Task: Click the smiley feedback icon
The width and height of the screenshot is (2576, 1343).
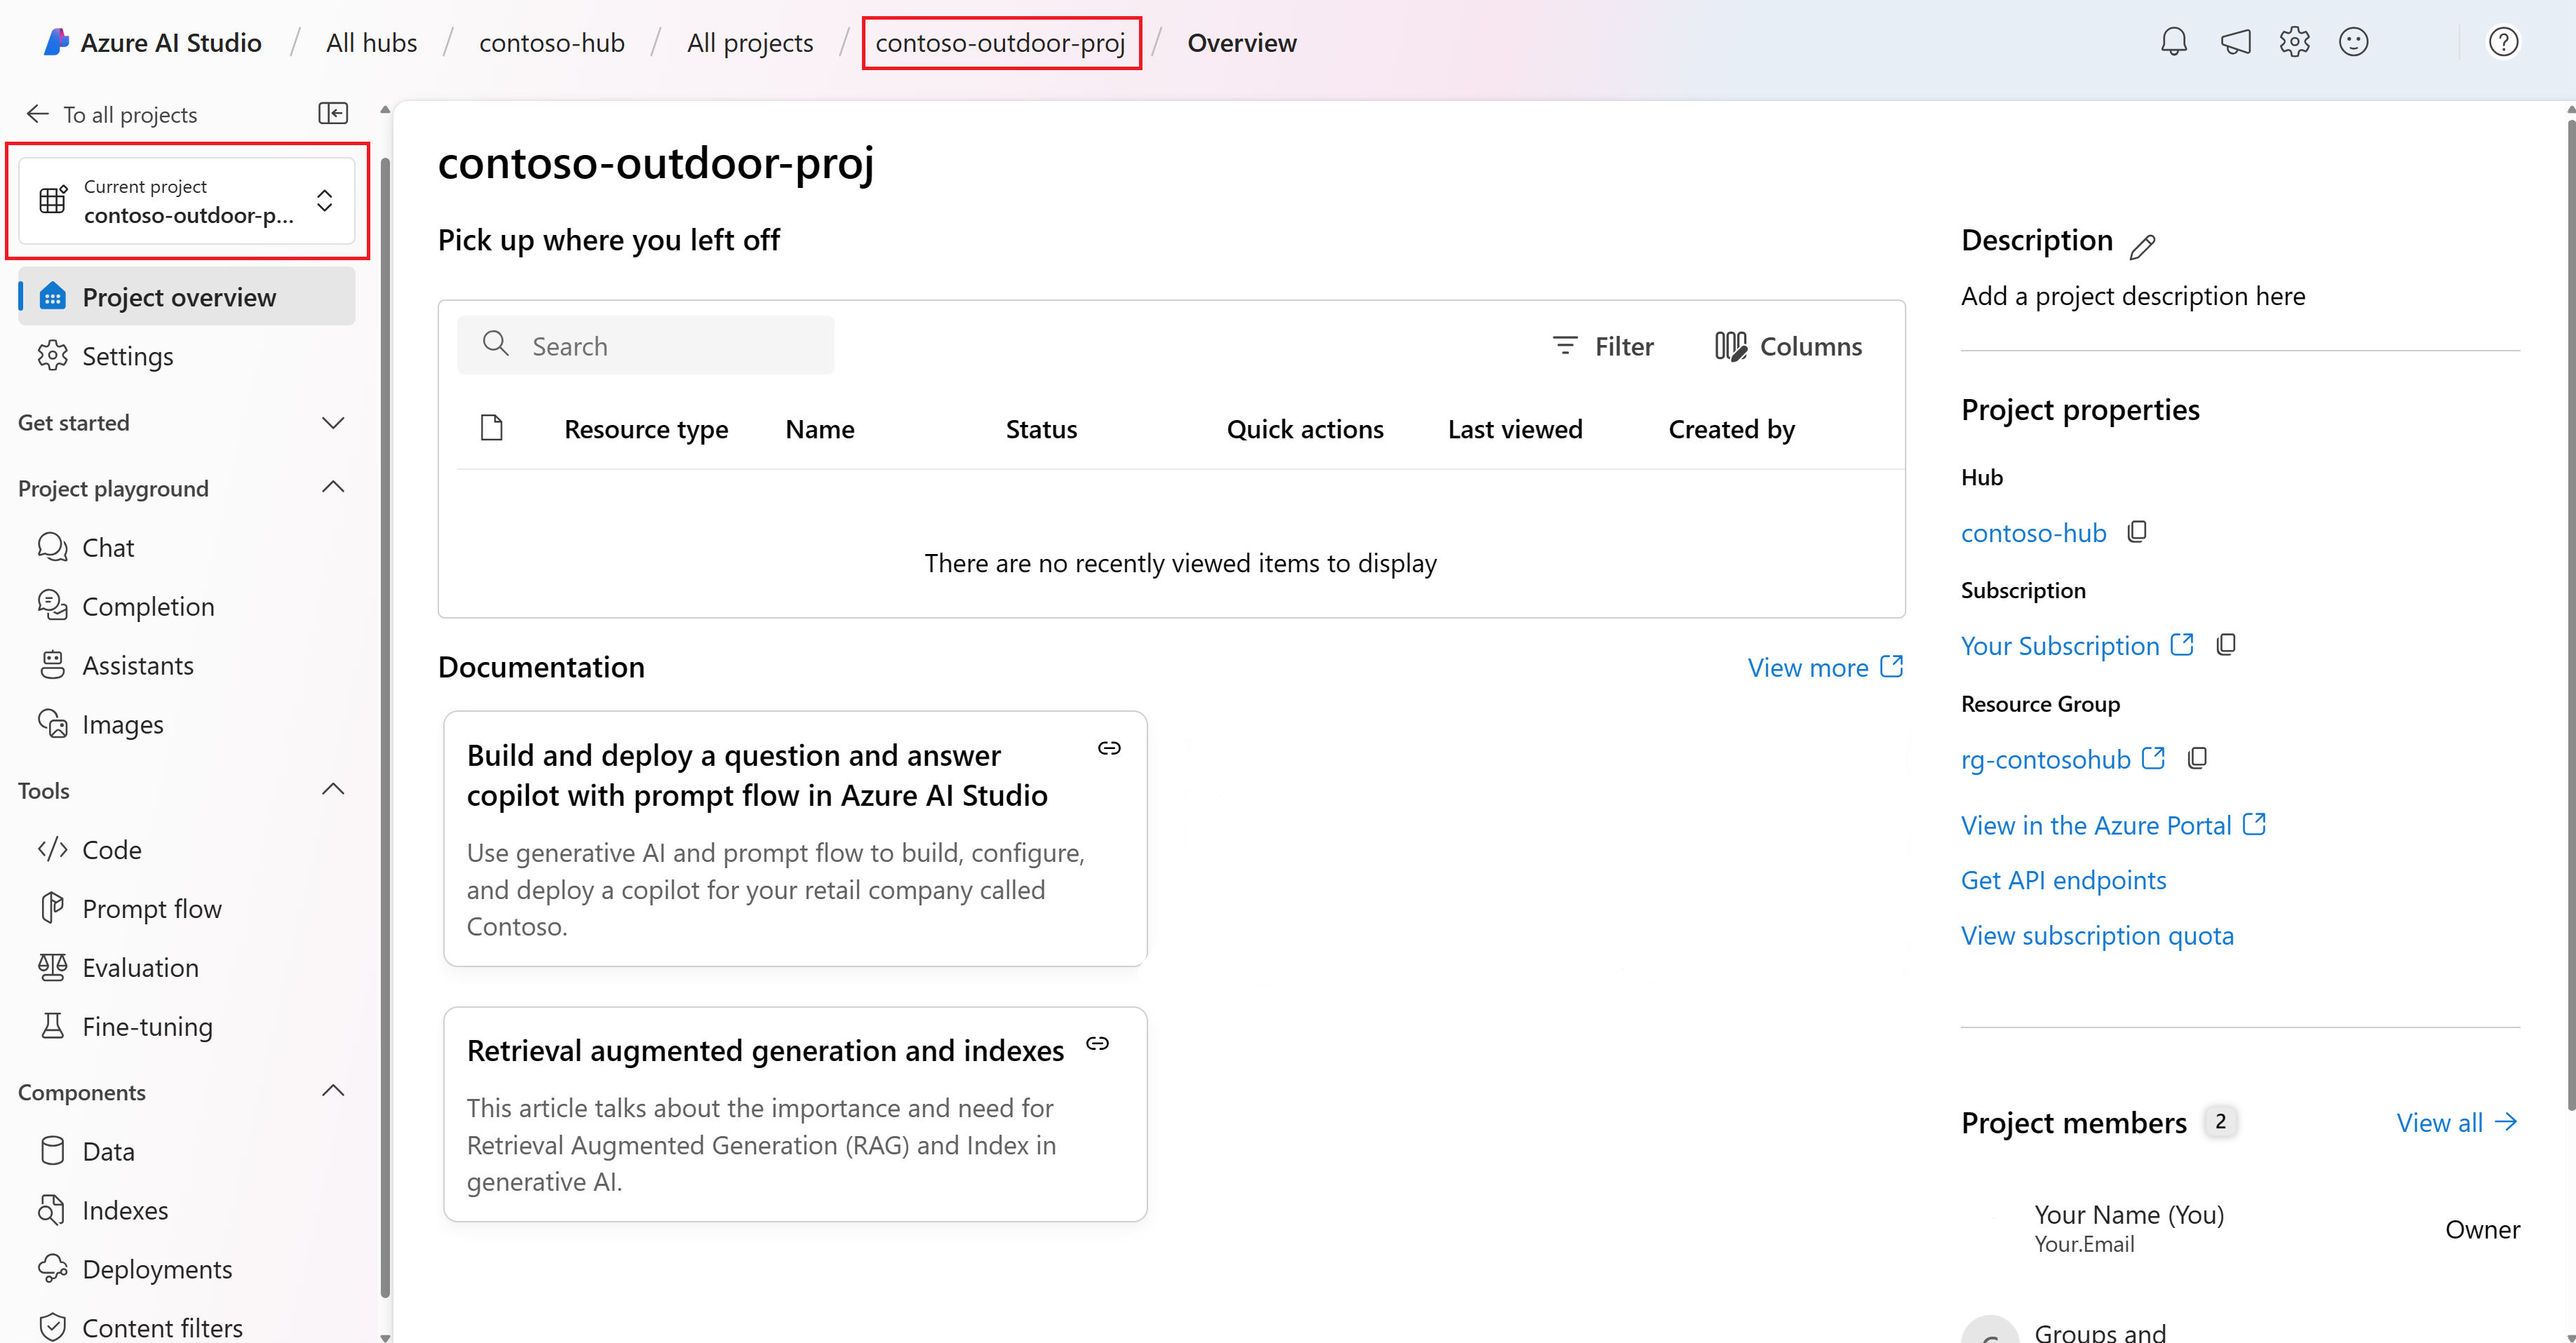Action: [2353, 42]
